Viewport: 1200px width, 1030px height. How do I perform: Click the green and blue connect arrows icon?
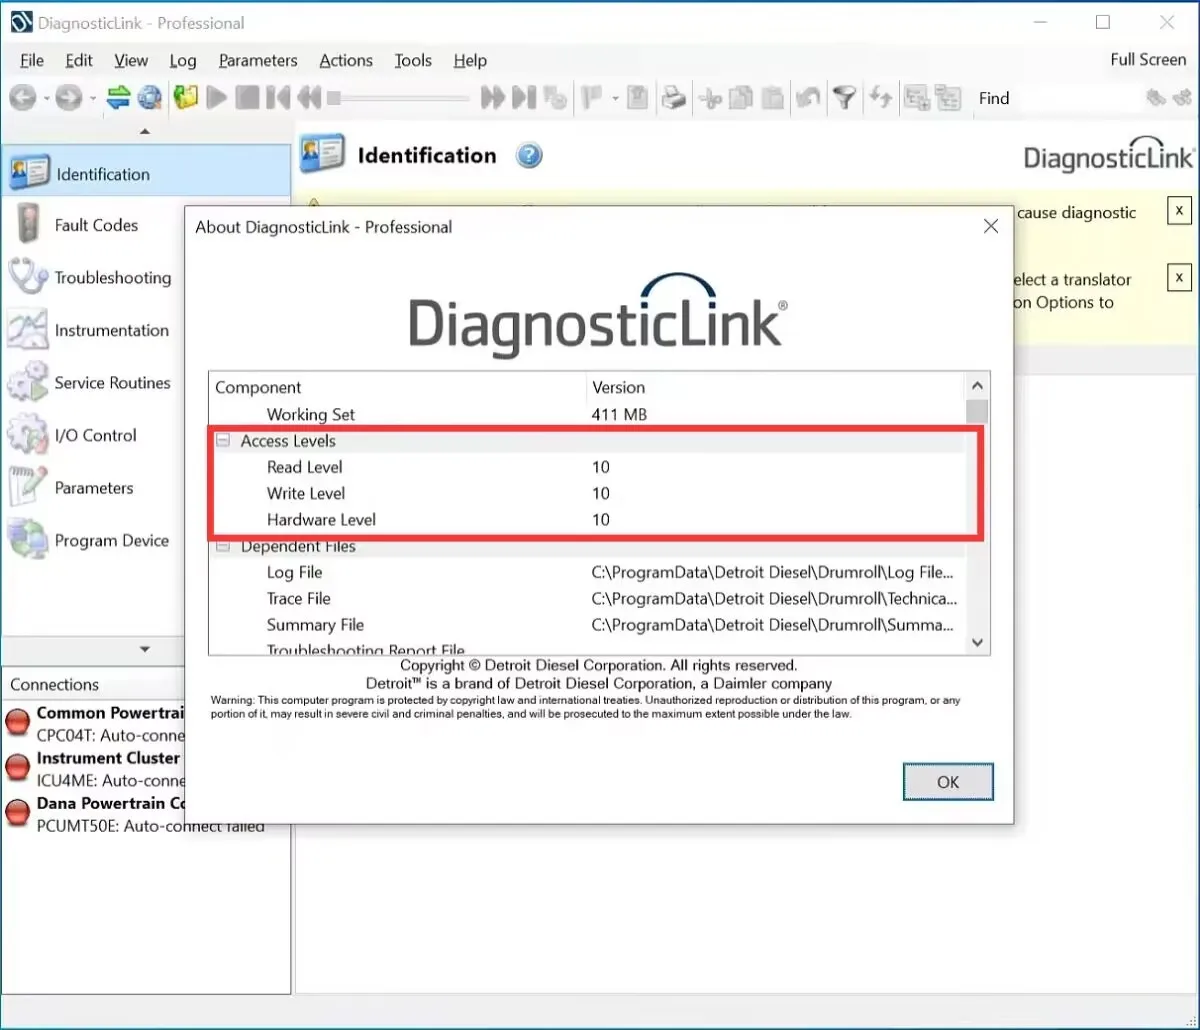(x=119, y=97)
